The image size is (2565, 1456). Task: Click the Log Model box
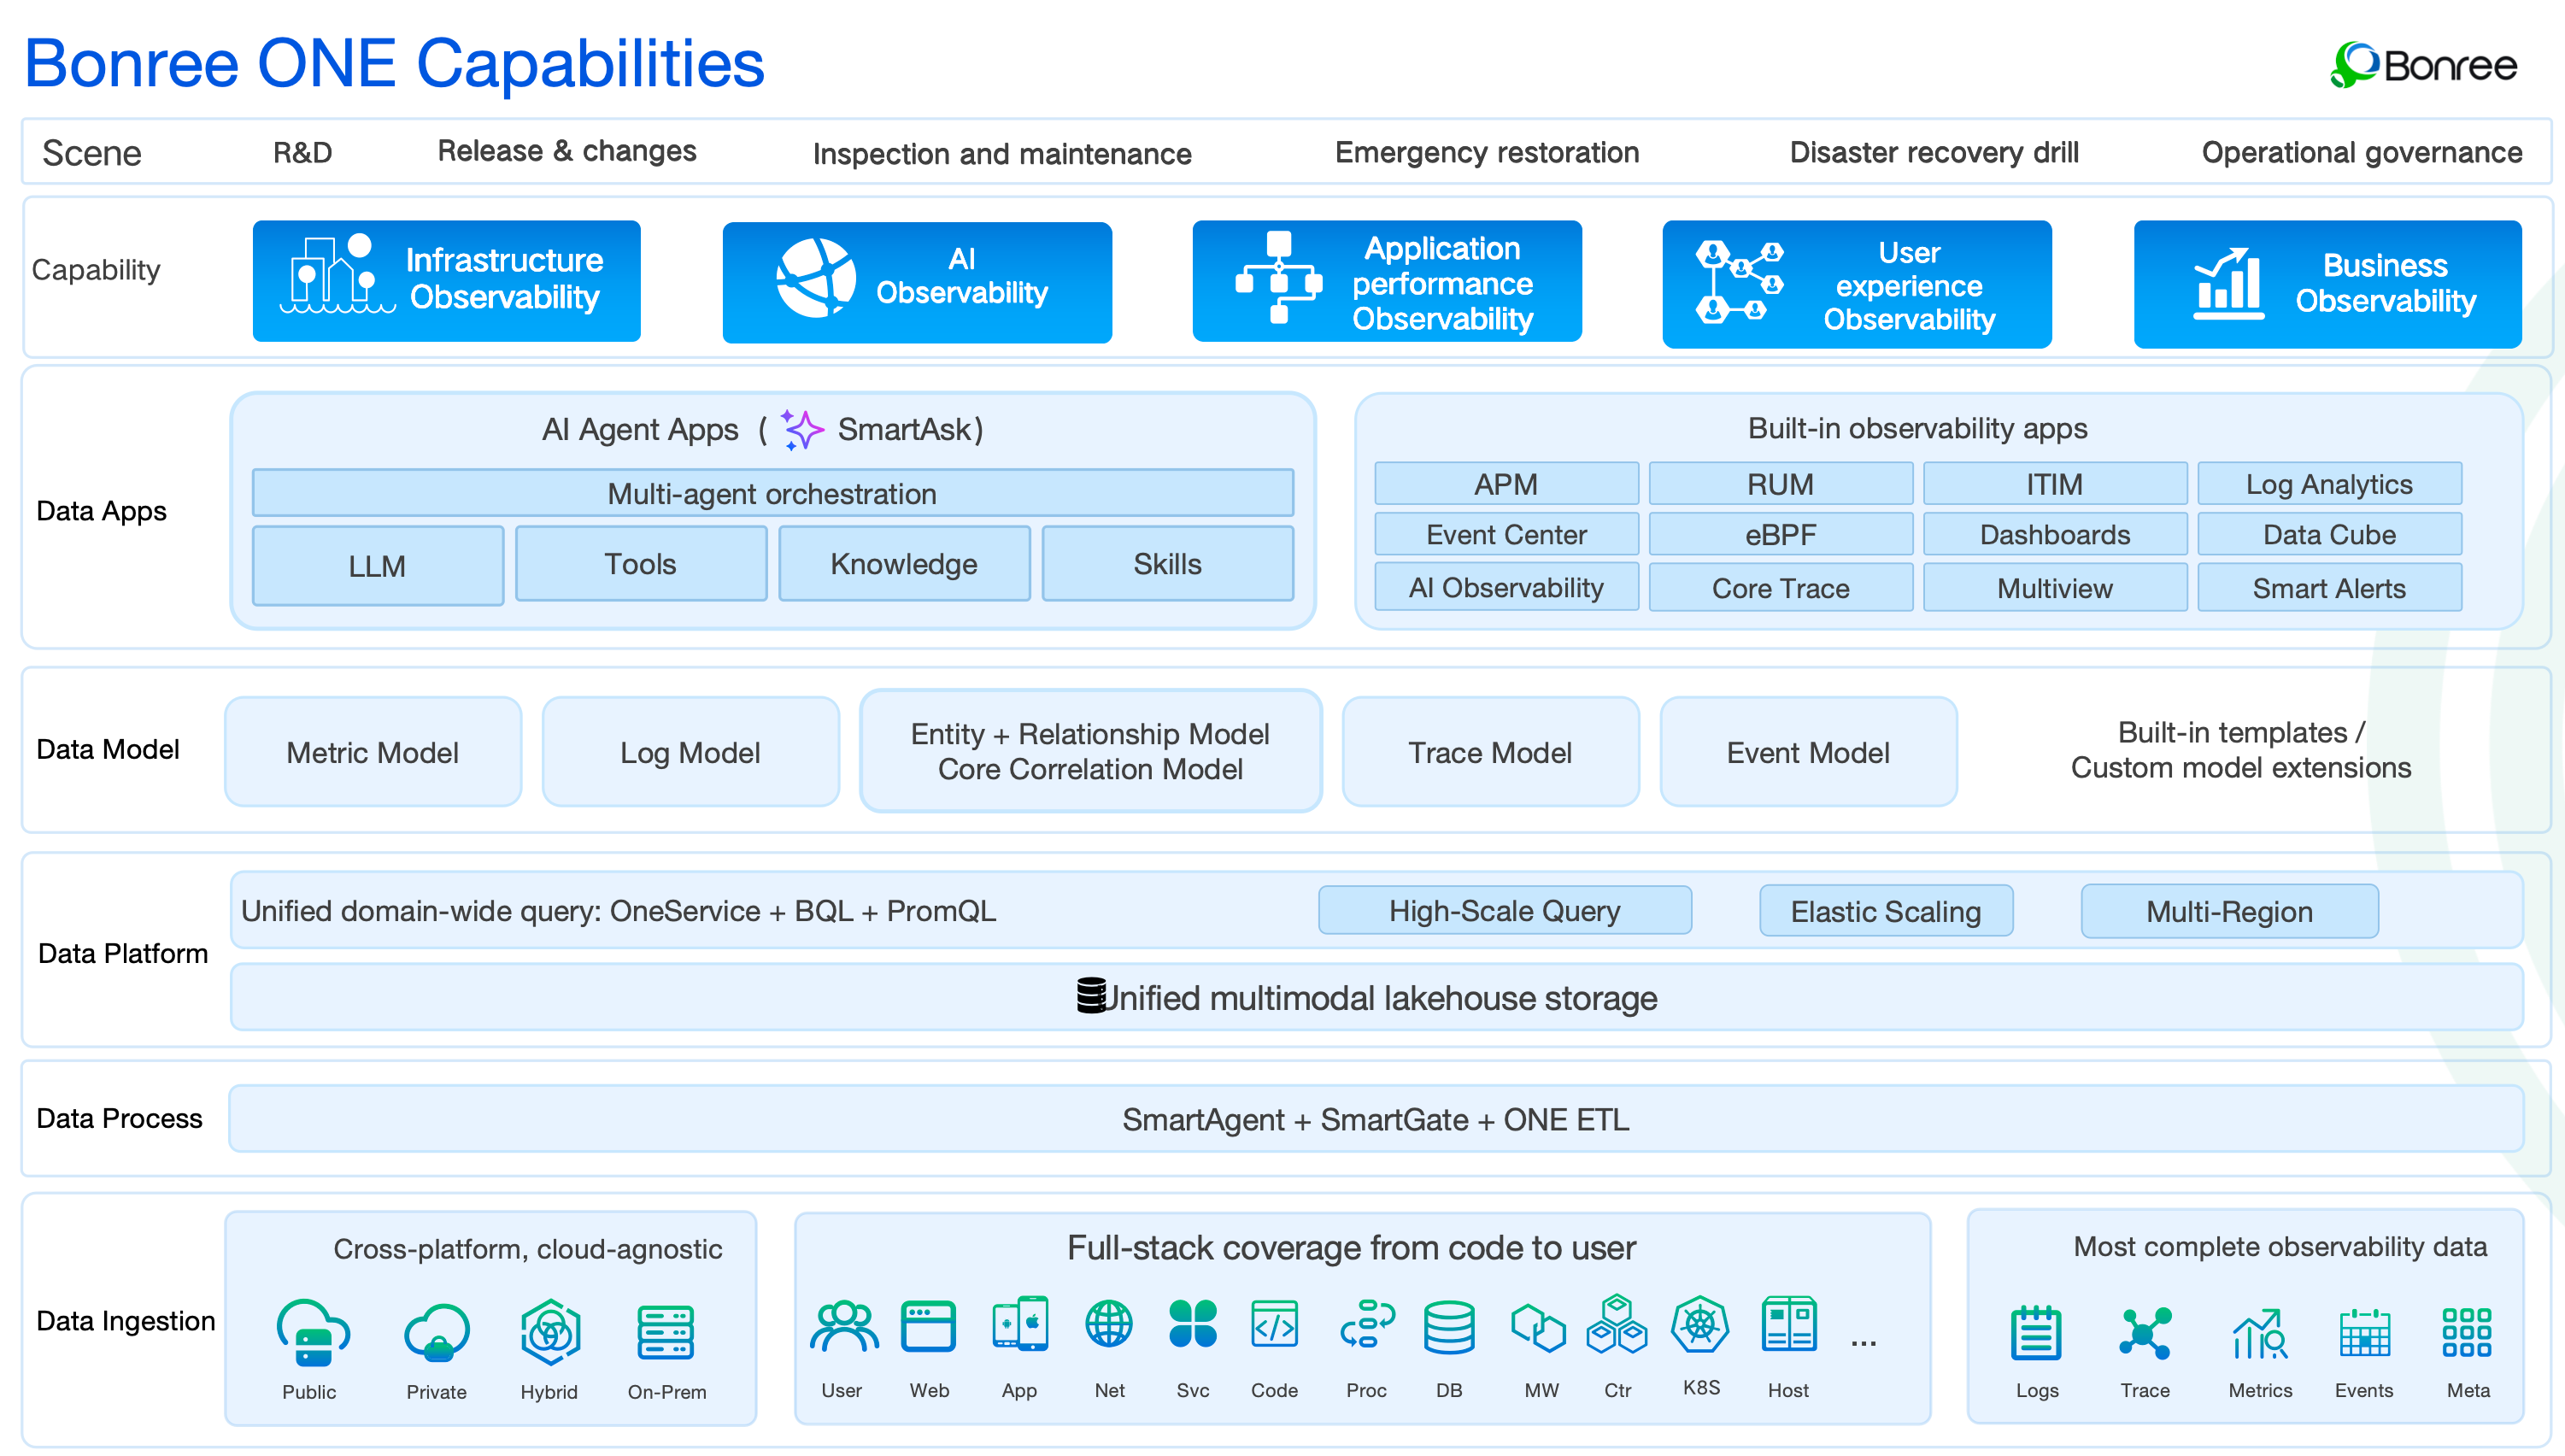click(x=691, y=752)
